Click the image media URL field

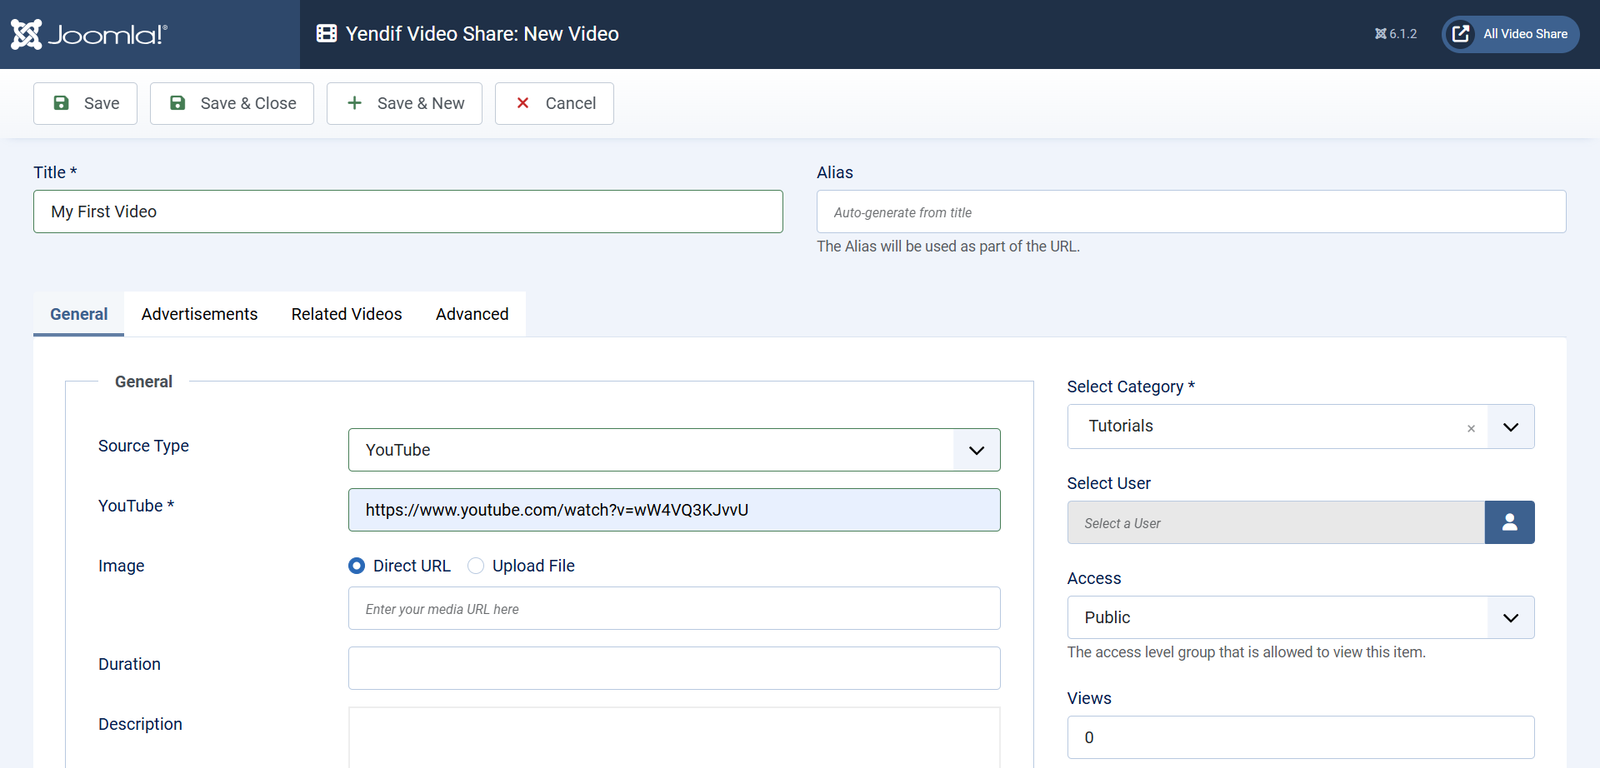[x=674, y=609]
